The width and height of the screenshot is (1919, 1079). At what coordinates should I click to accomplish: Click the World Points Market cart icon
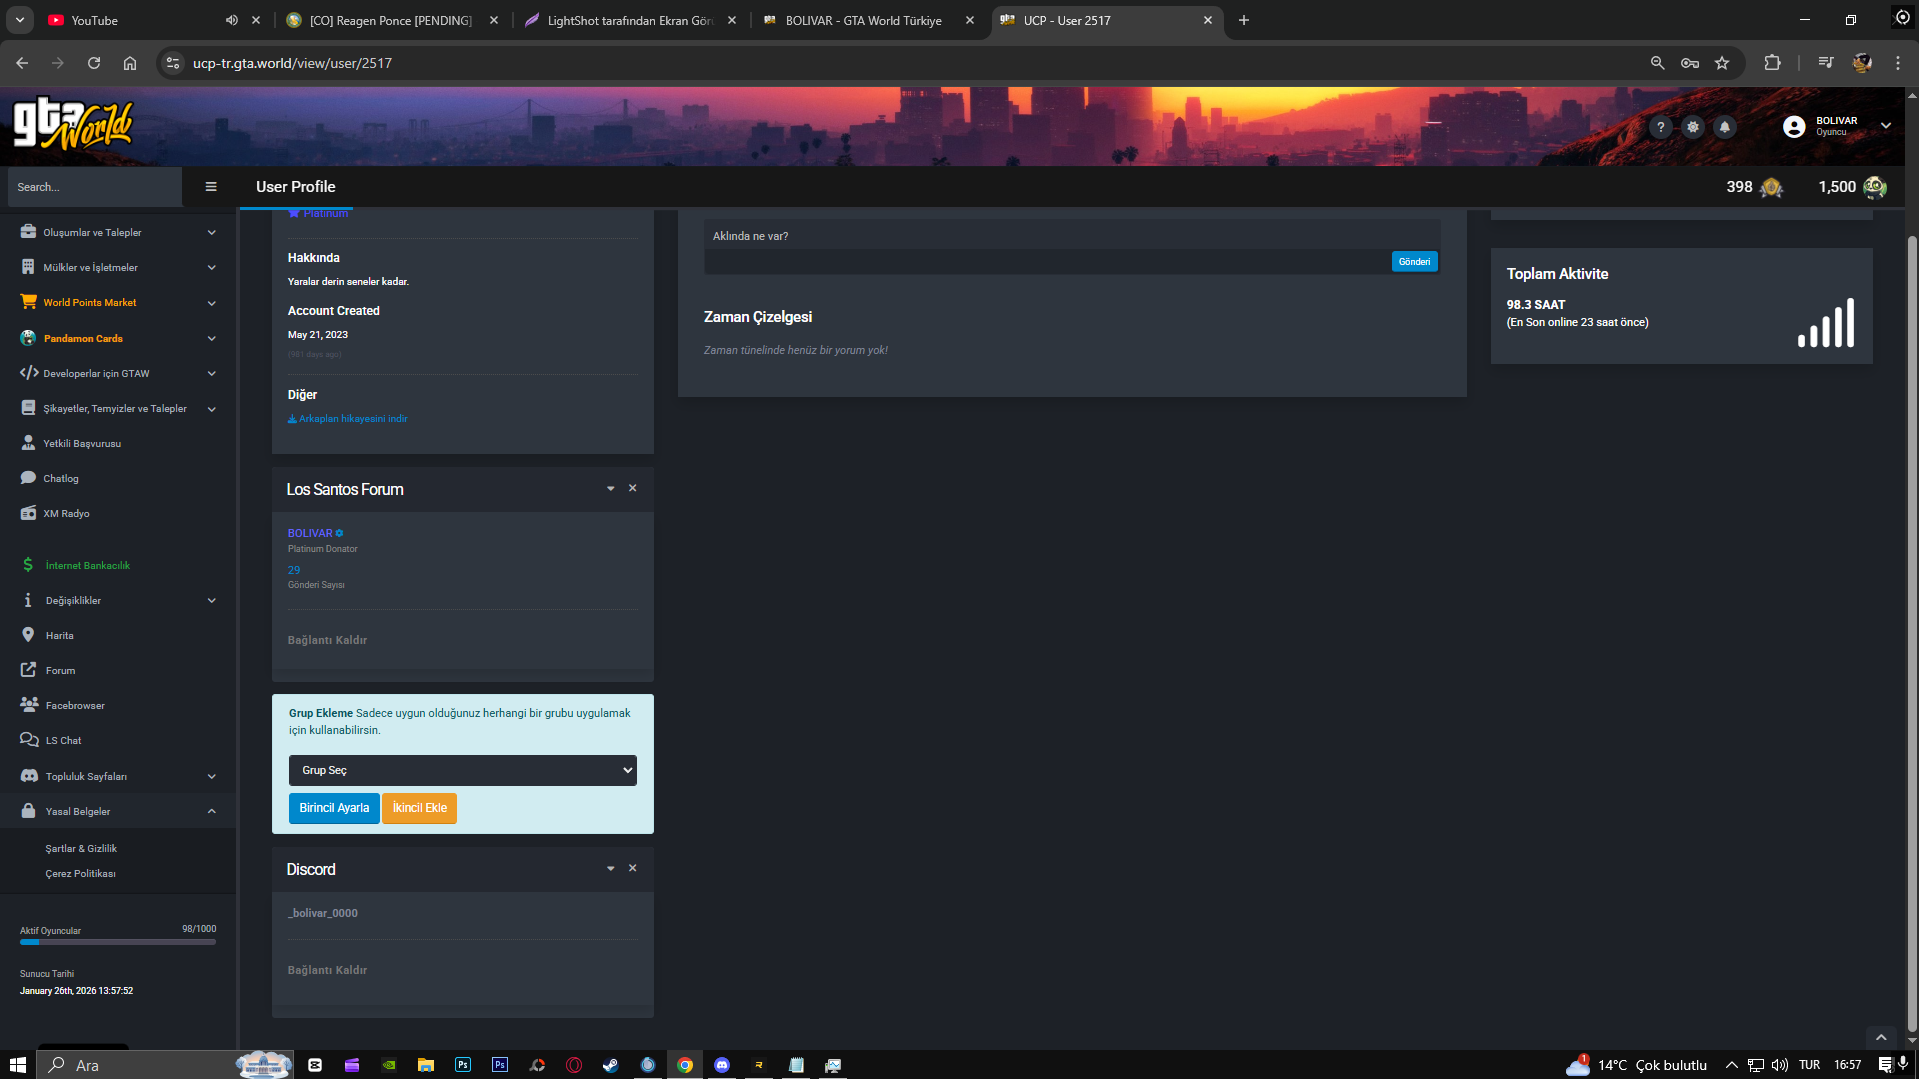[x=28, y=302]
